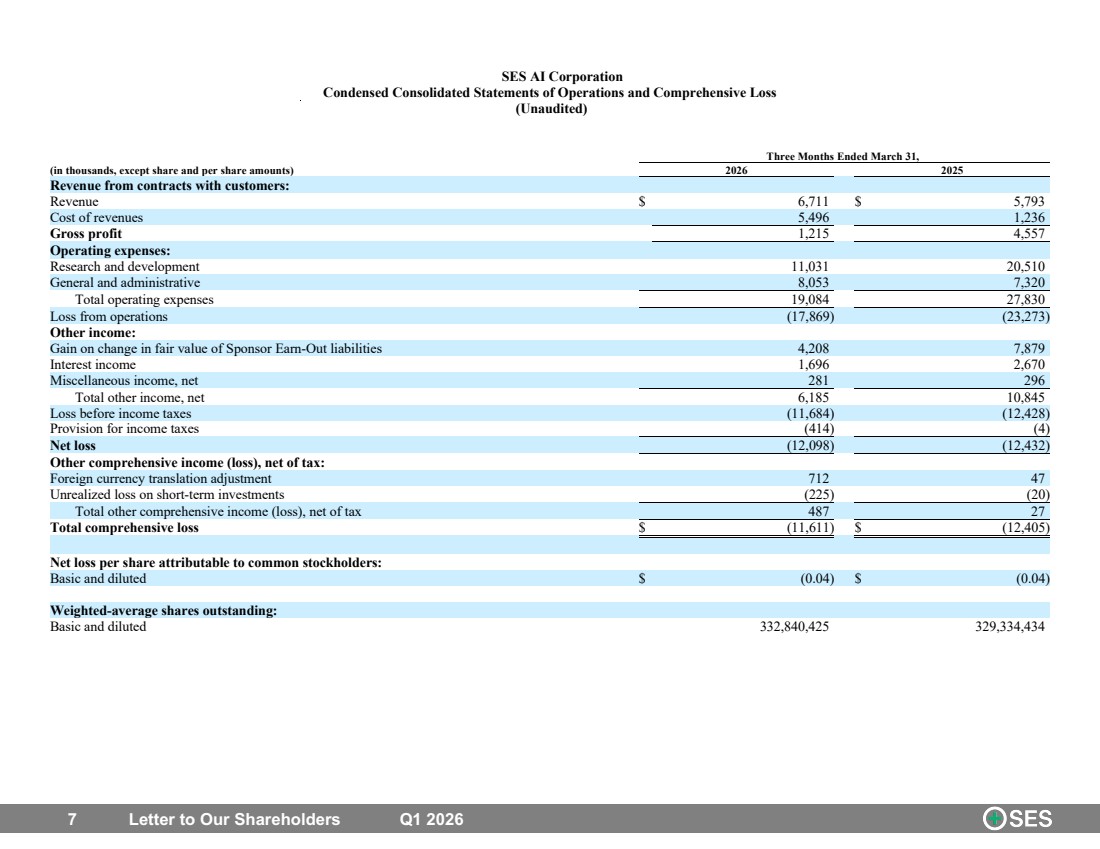
Task: Click the 'Interest income' row label
Action: point(93,365)
